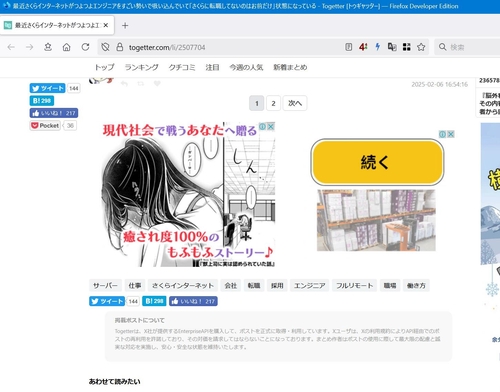Click the 掲載ポストについて heading text
Screen dimensions: 500x392
(x=140, y=320)
